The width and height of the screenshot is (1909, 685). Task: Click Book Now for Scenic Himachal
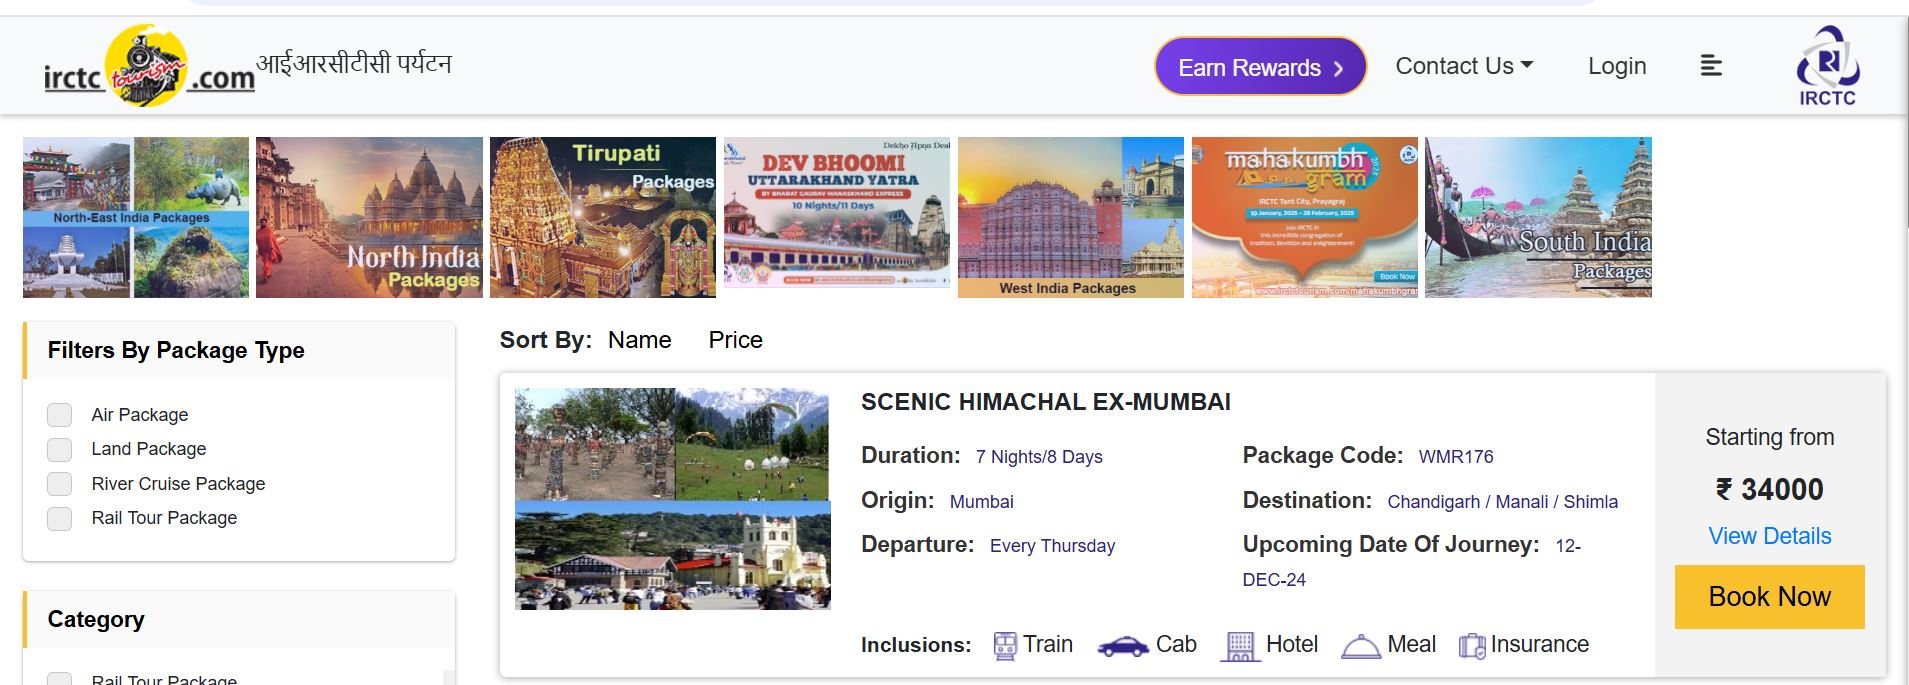(1769, 597)
